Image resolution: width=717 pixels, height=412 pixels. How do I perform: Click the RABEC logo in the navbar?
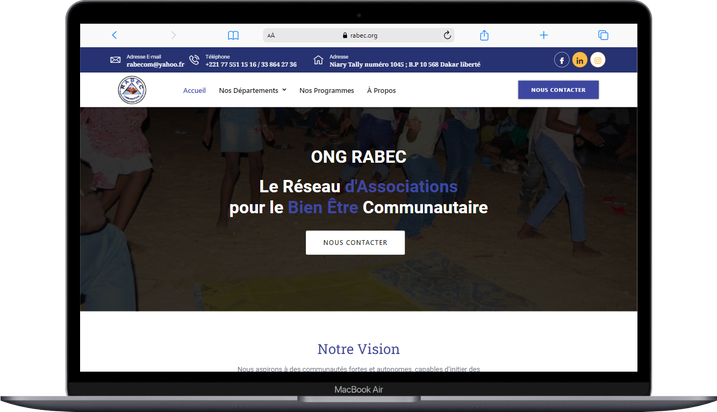(131, 90)
